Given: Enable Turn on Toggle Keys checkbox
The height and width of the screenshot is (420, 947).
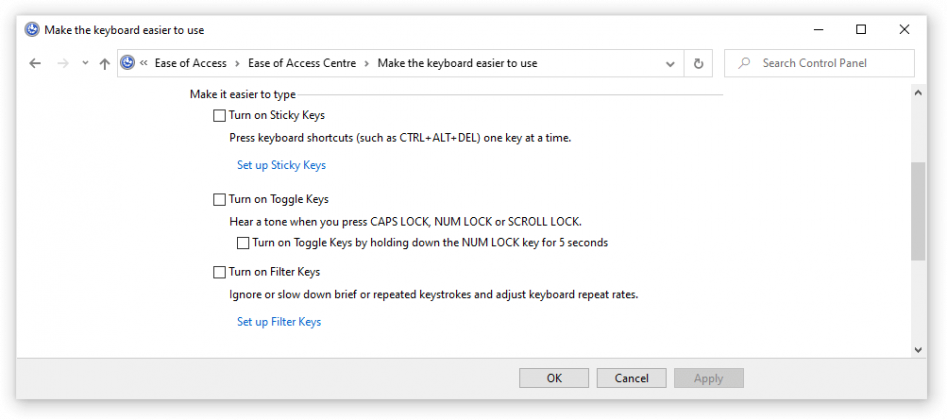Looking at the screenshot, I should point(219,199).
